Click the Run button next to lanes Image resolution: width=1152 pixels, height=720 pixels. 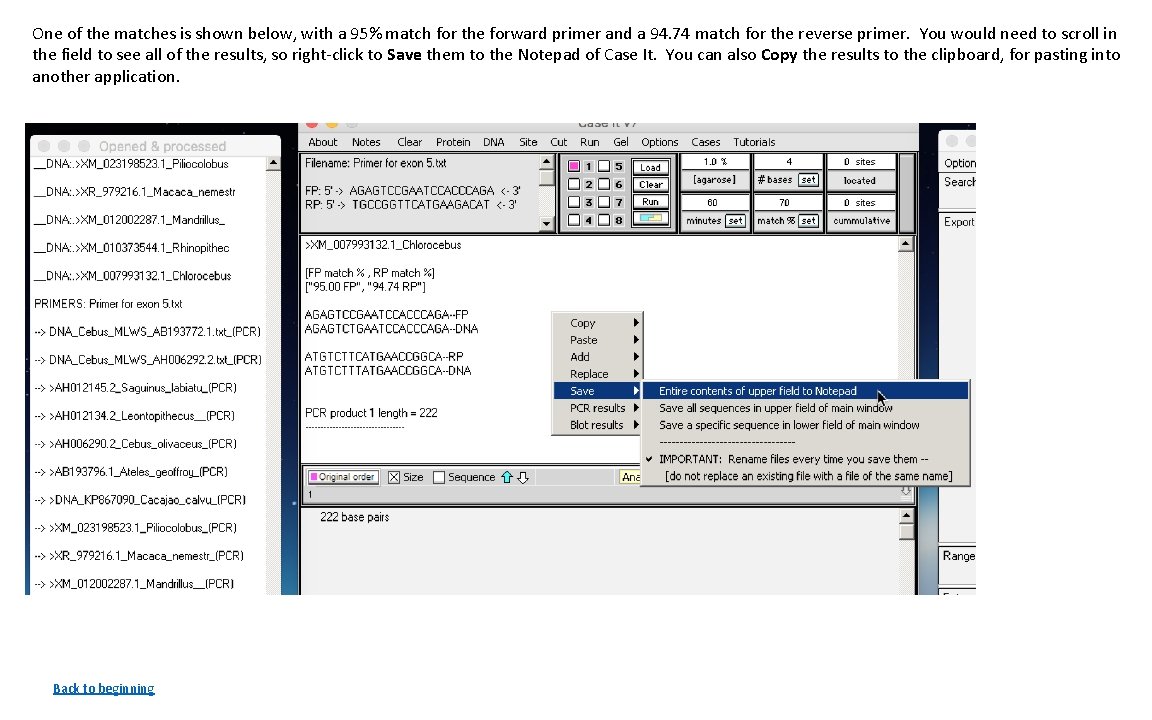click(x=650, y=201)
